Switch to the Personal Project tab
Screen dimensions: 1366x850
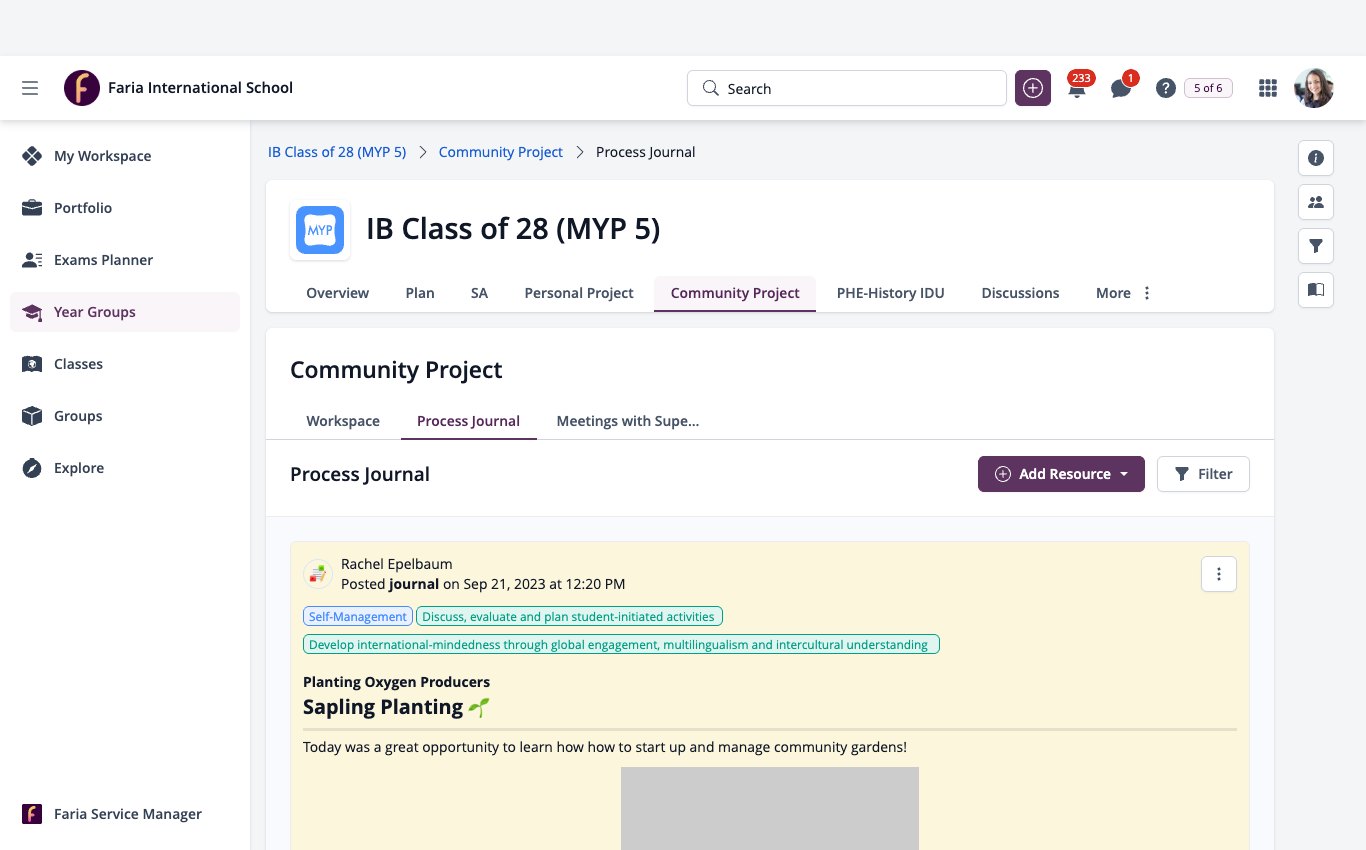(x=579, y=293)
